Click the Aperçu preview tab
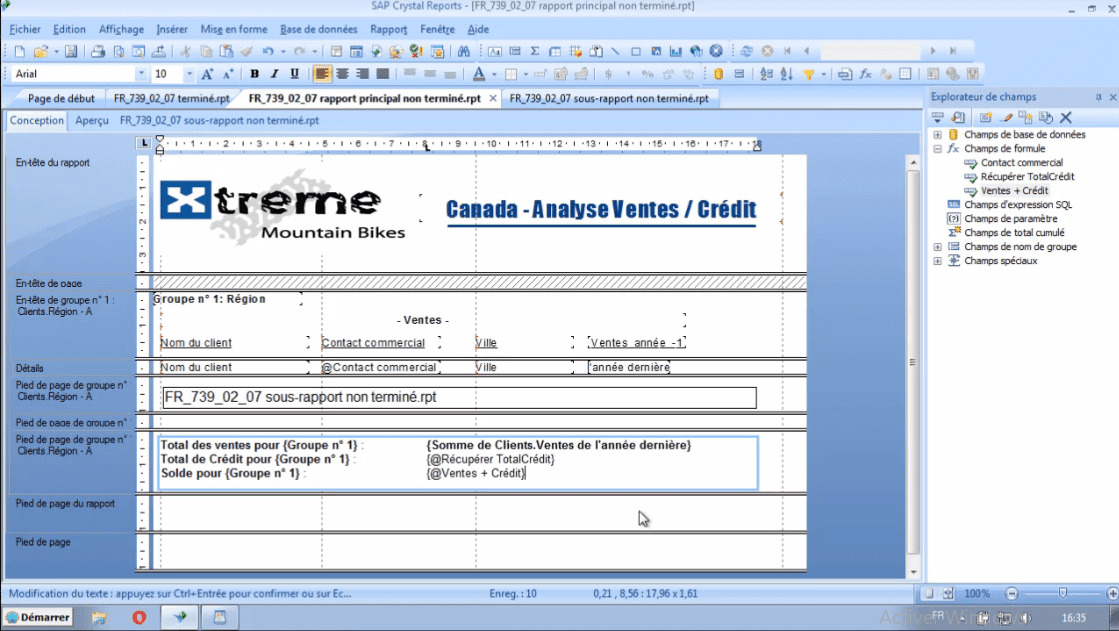Image resolution: width=1119 pixels, height=631 pixels. click(92, 120)
